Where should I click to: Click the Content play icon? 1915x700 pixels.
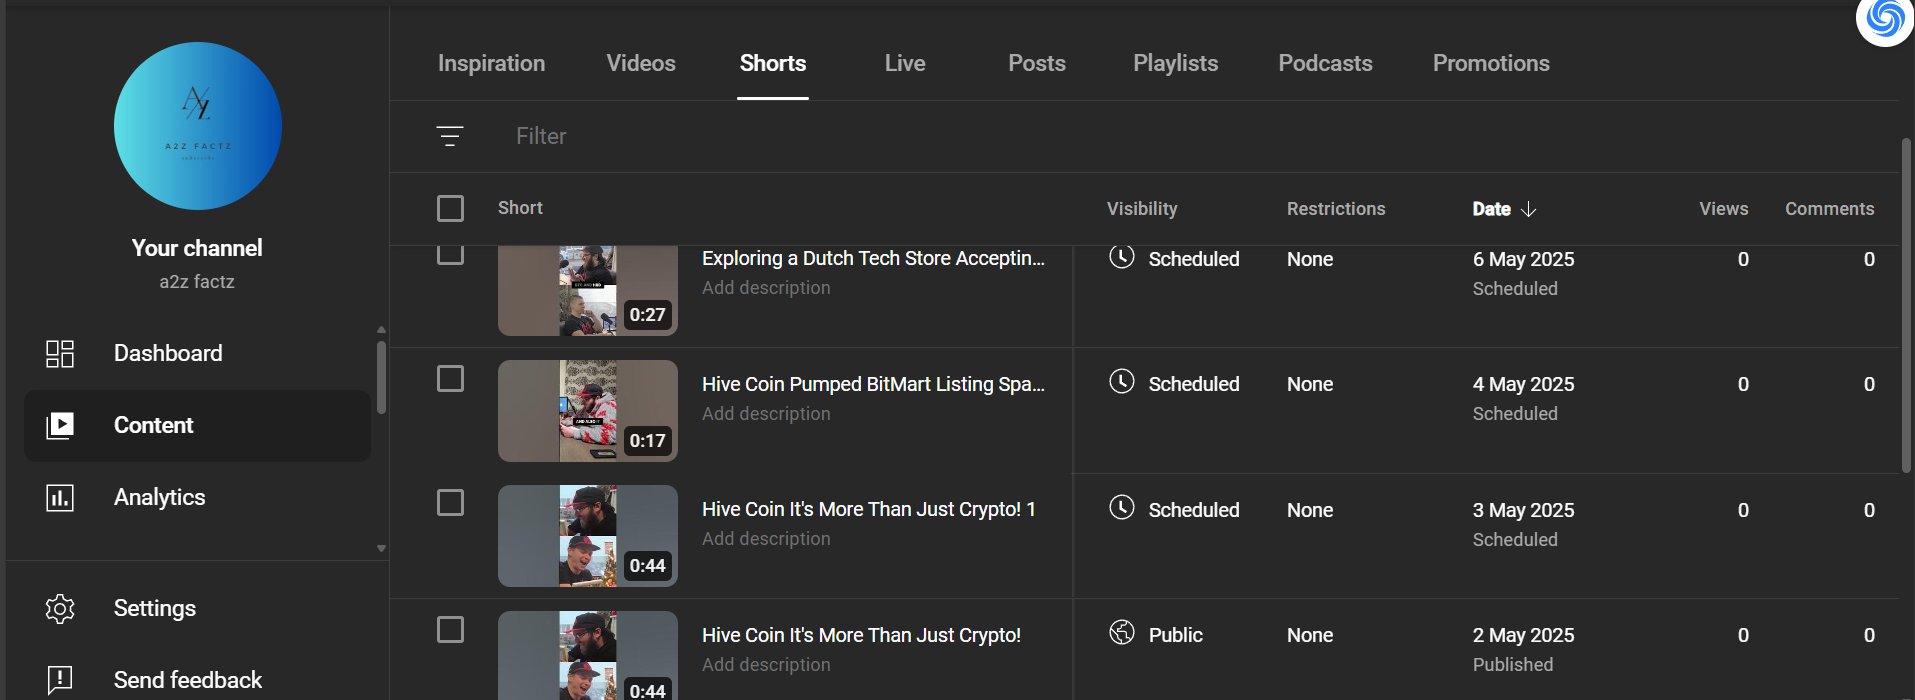[x=60, y=426]
